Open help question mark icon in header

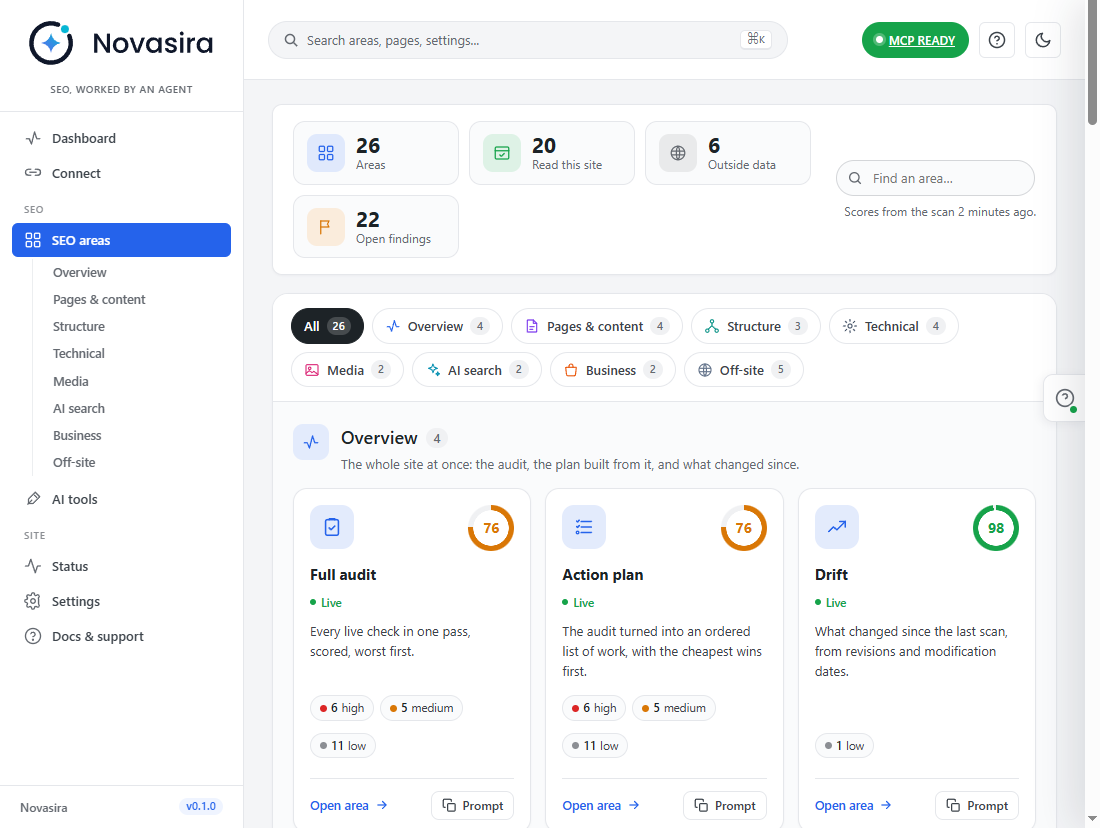pyautogui.click(x=996, y=40)
